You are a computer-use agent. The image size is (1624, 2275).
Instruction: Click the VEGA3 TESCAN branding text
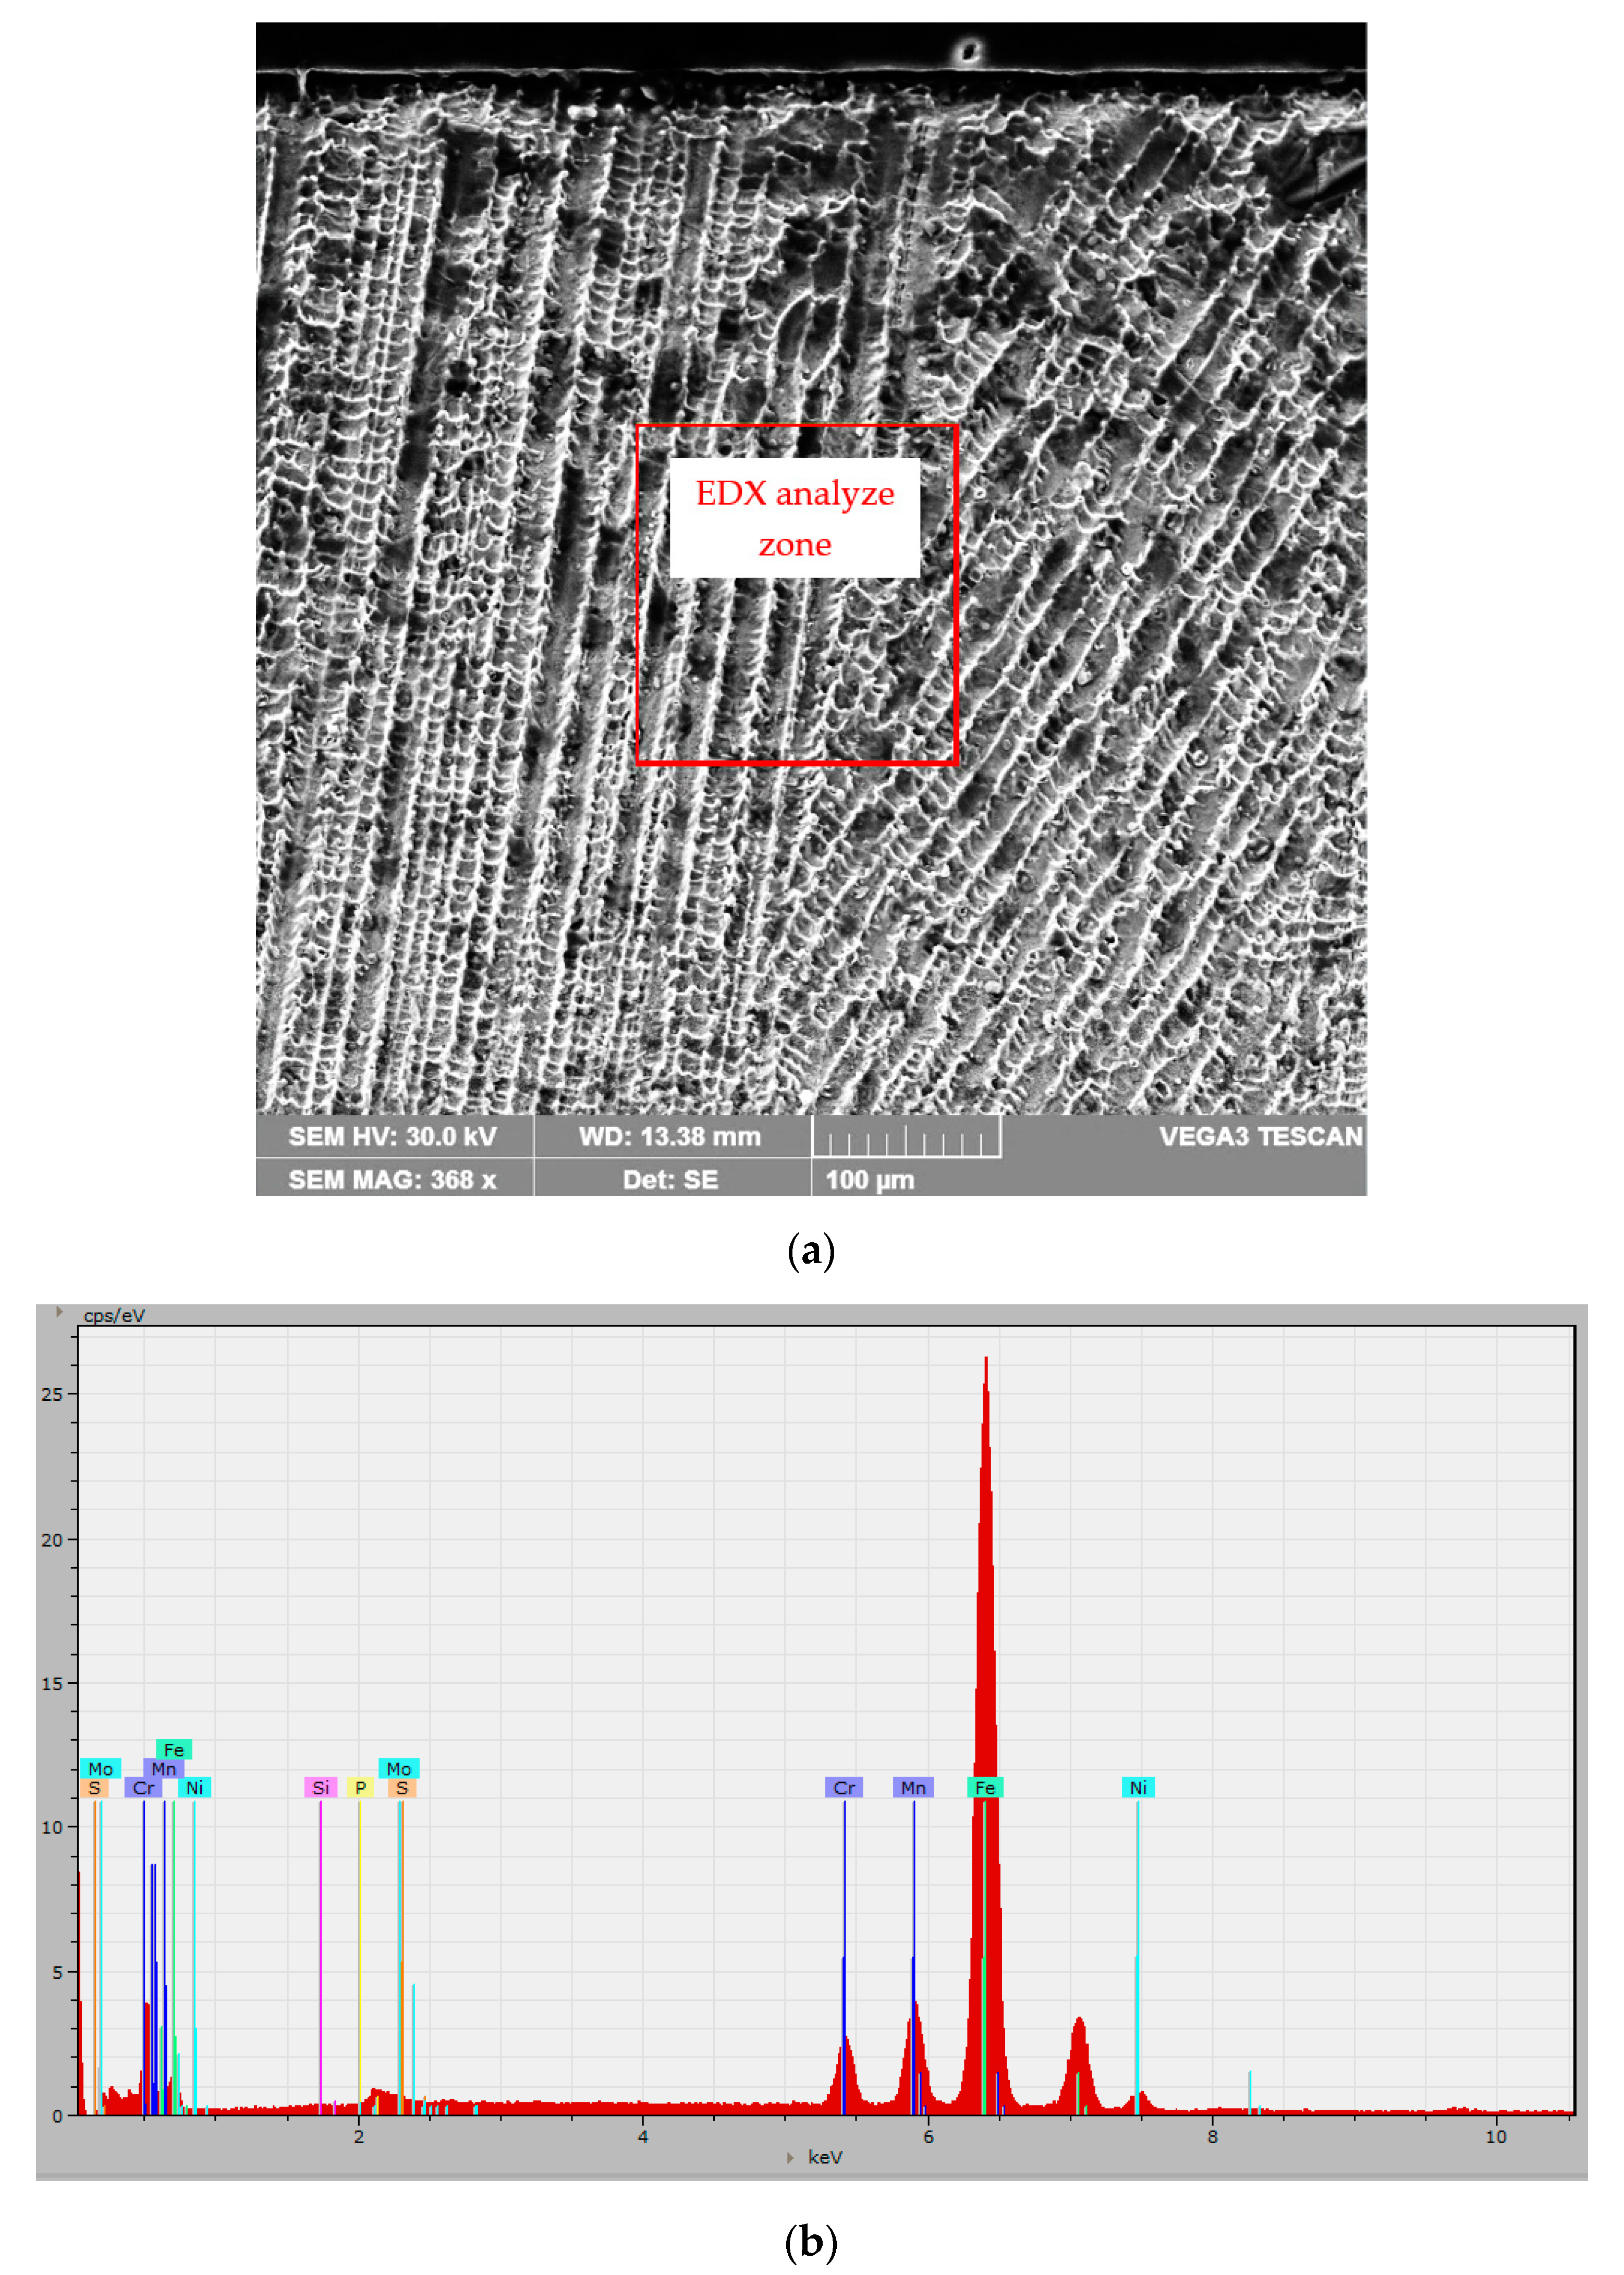[x=1260, y=1136]
